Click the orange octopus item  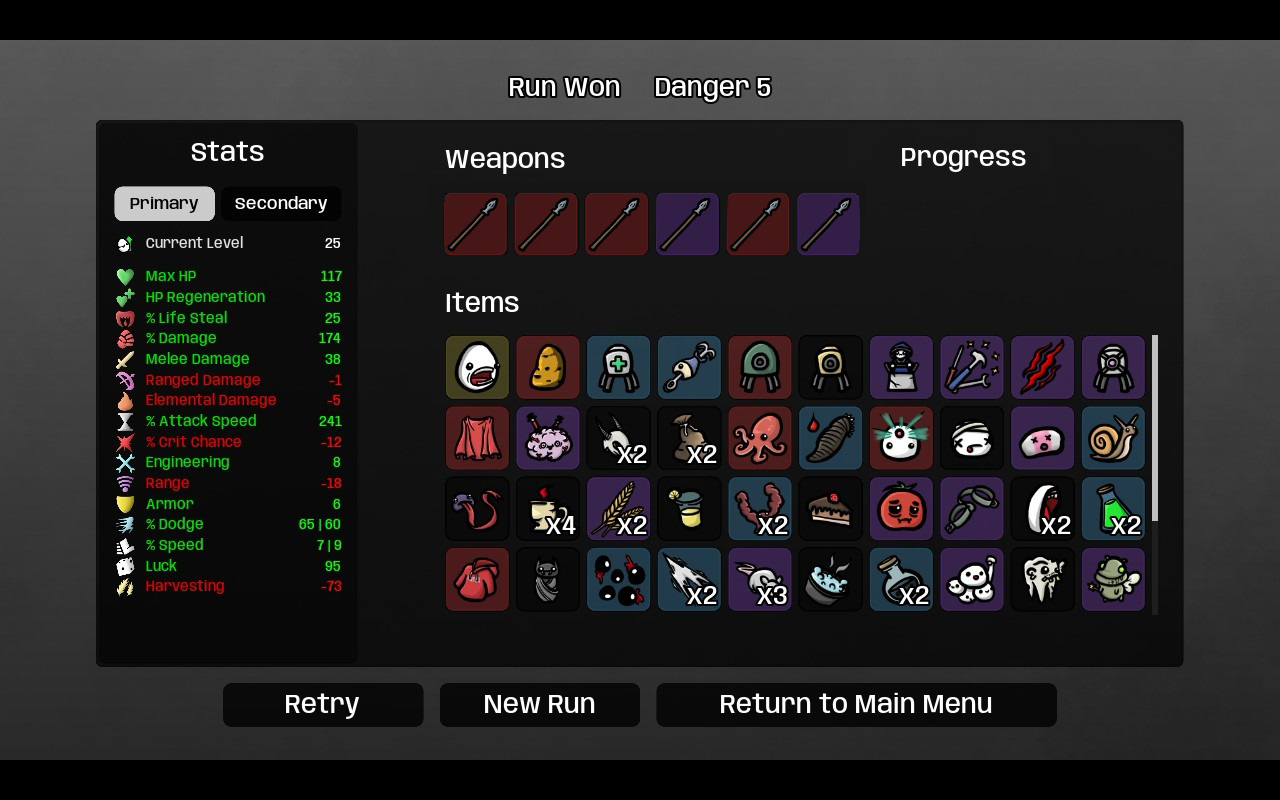[760, 438]
